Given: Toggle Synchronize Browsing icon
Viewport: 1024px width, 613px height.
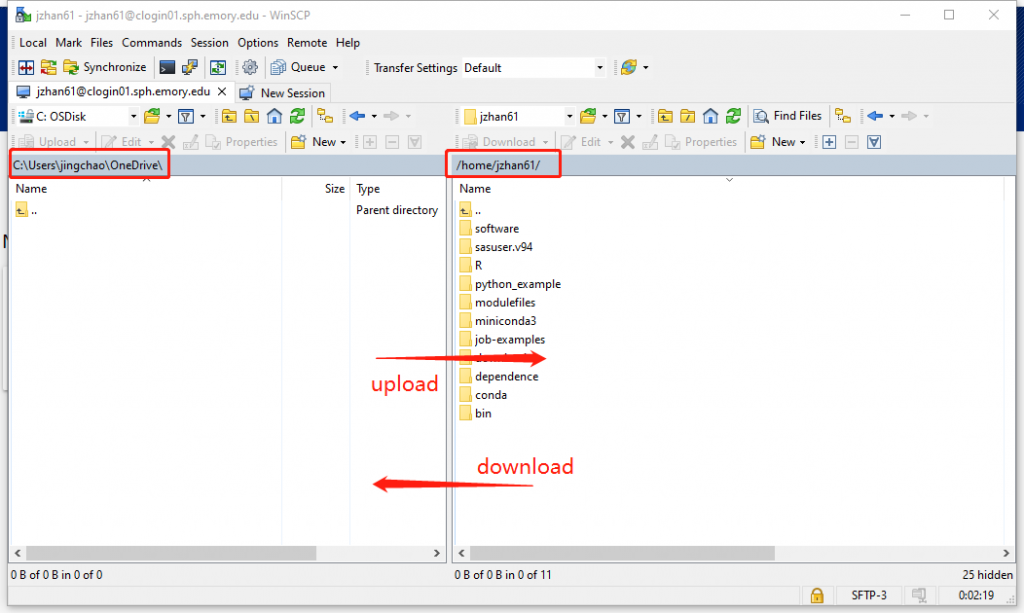Looking at the screenshot, I should pos(217,67).
